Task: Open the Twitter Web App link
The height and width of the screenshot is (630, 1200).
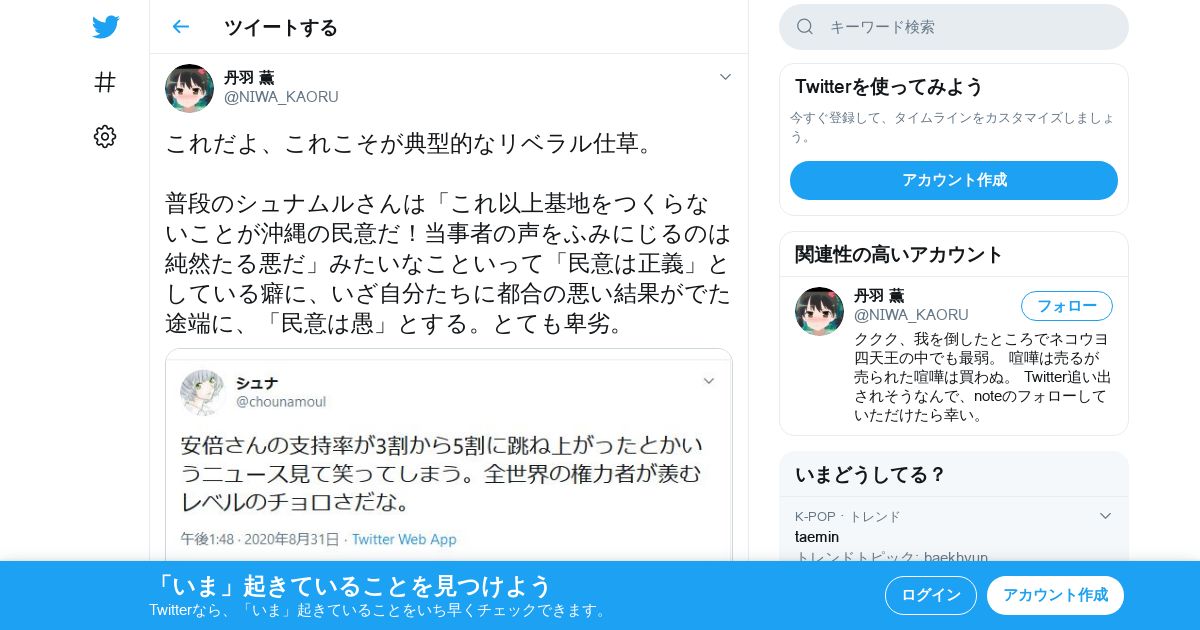Action: [x=404, y=539]
